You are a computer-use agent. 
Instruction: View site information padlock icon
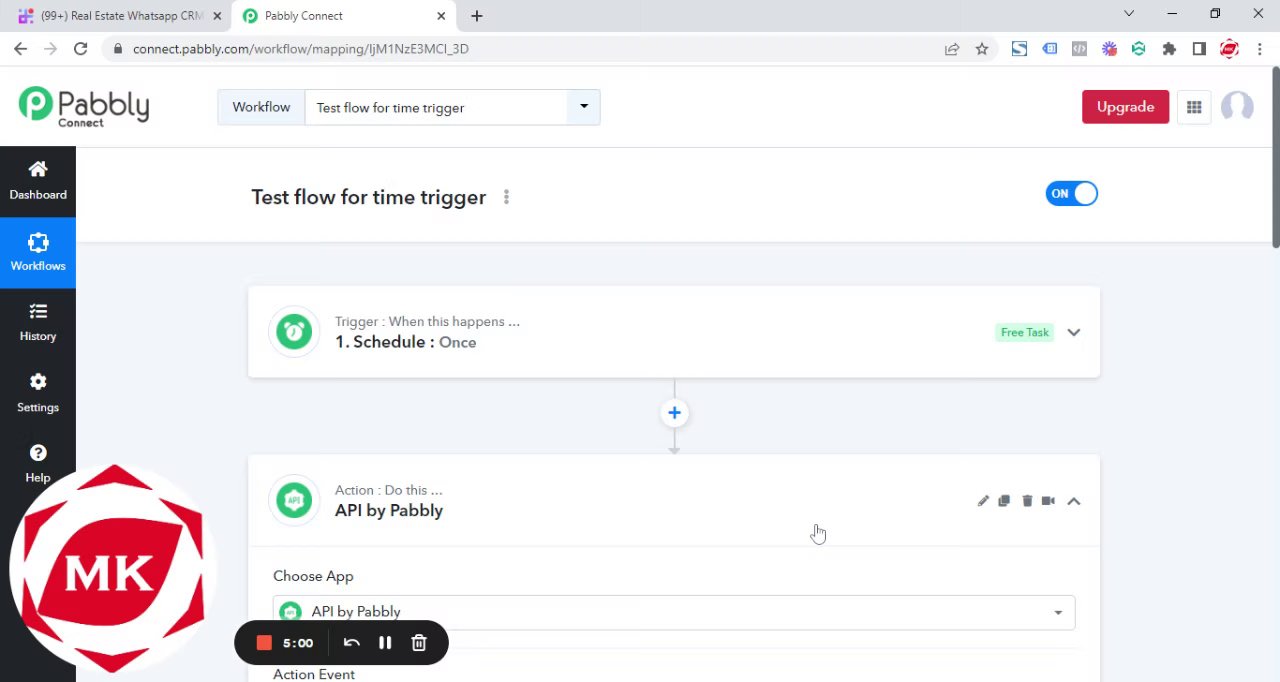118,49
